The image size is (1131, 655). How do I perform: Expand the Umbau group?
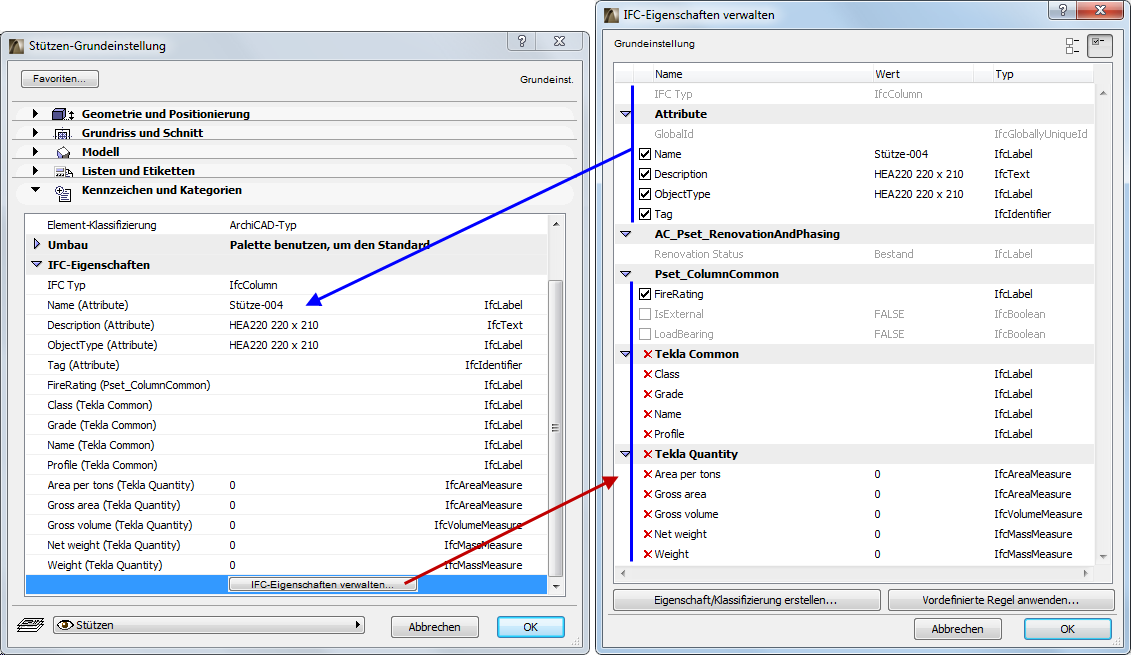pos(37,245)
